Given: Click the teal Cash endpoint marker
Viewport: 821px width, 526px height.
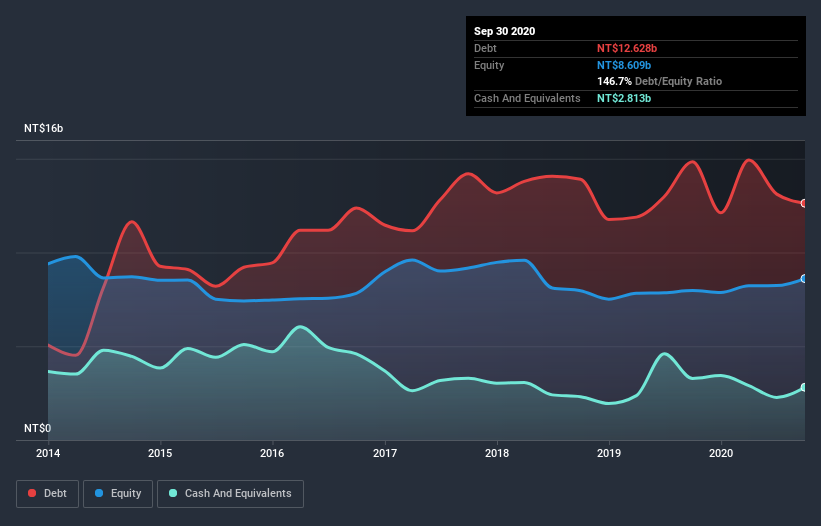Looking at the screenshot, I should 804,387.
